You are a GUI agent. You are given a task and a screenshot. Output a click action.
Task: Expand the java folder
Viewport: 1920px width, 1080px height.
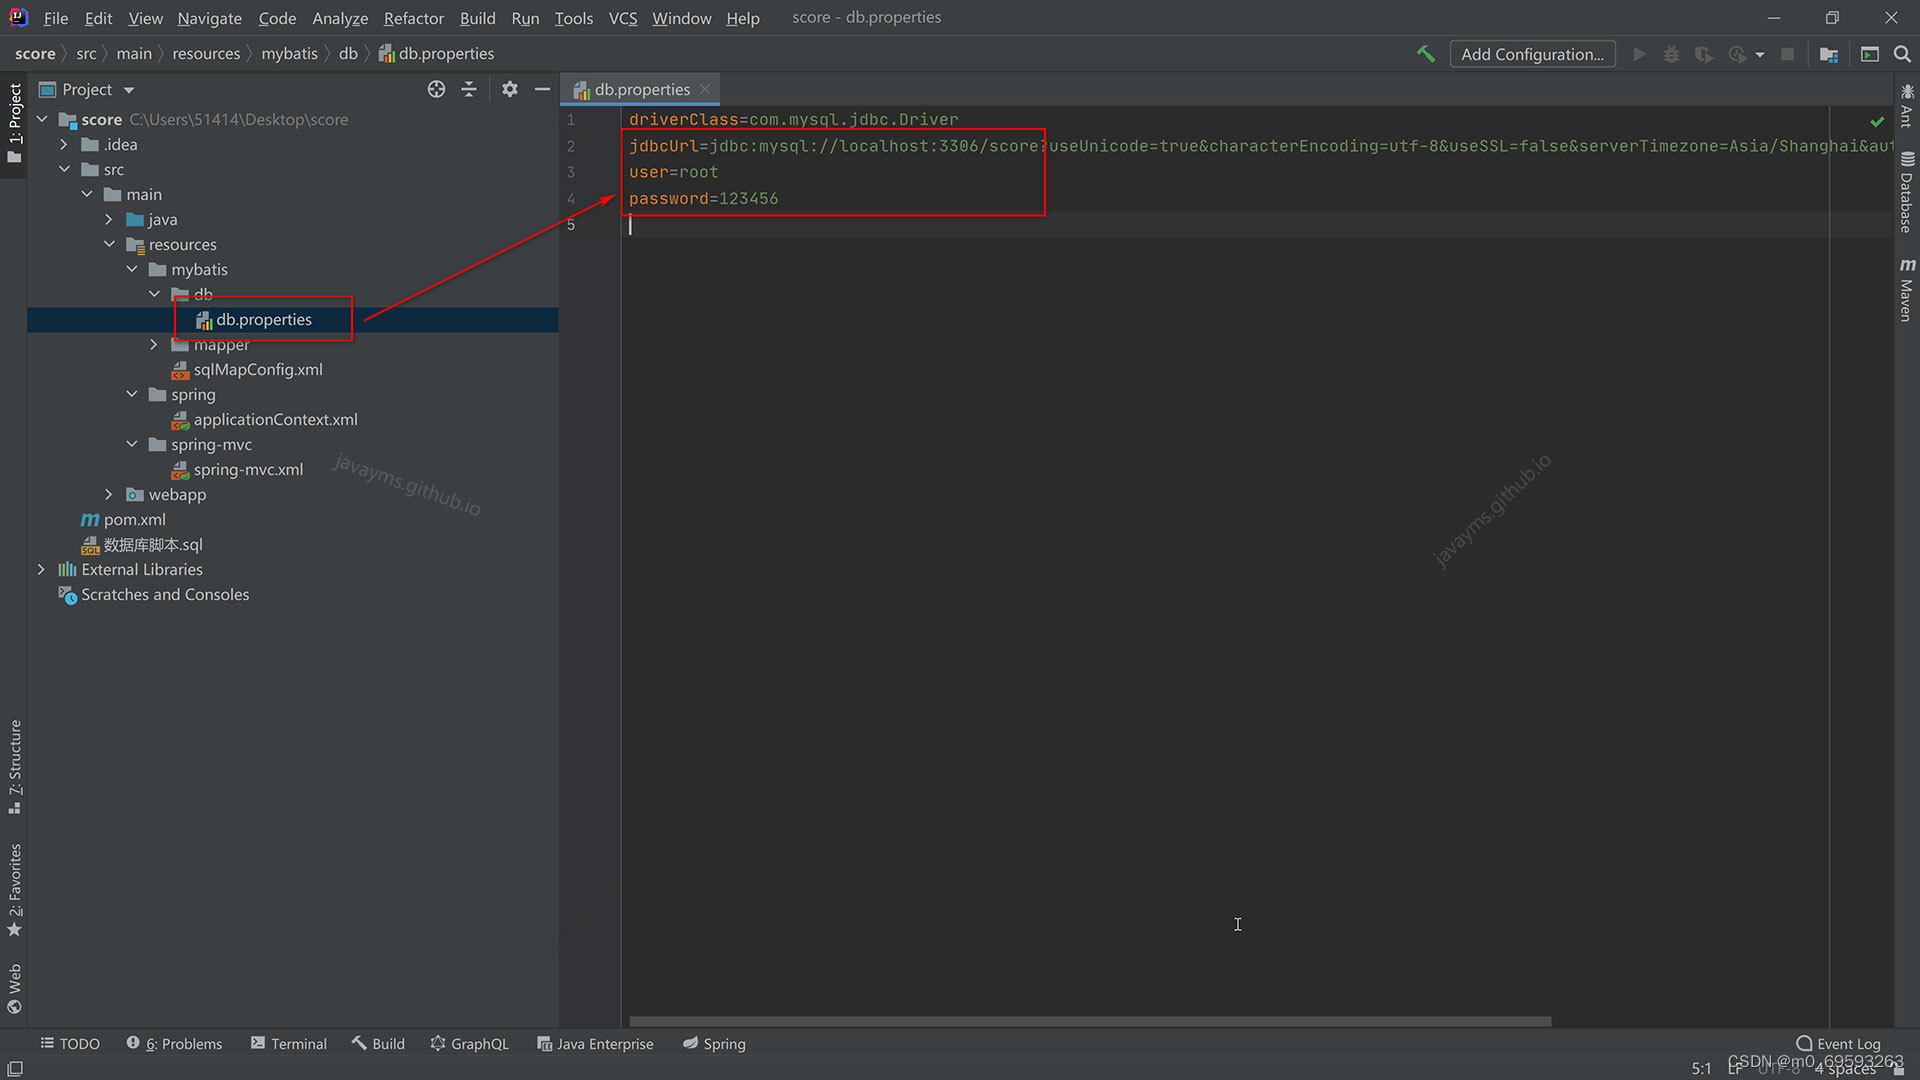point(109,219)
